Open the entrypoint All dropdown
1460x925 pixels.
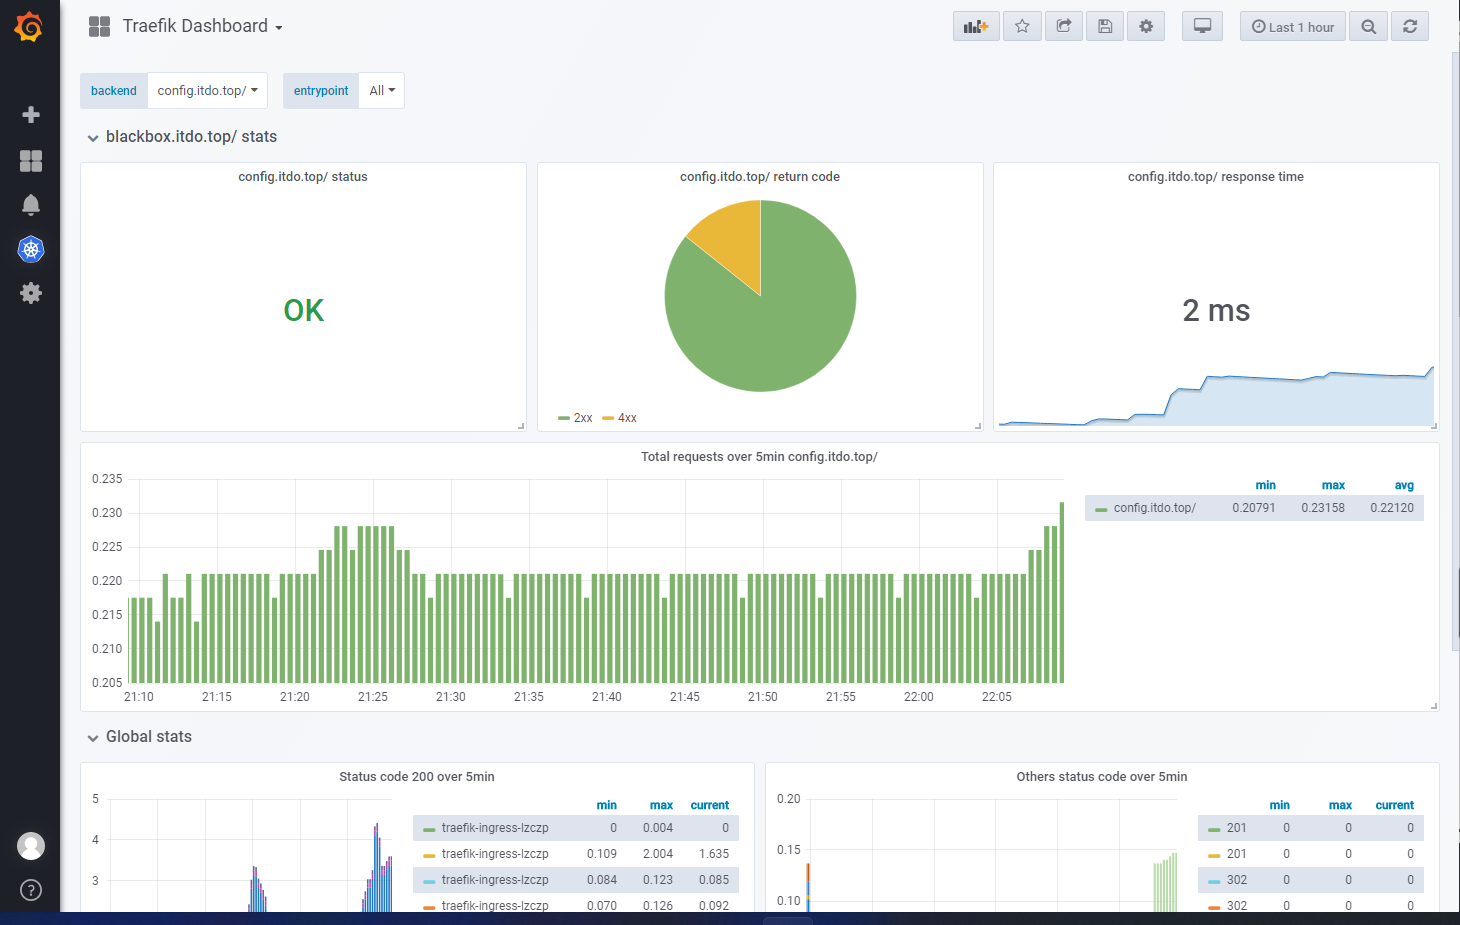pyautogui.click(x=382, y=90)
